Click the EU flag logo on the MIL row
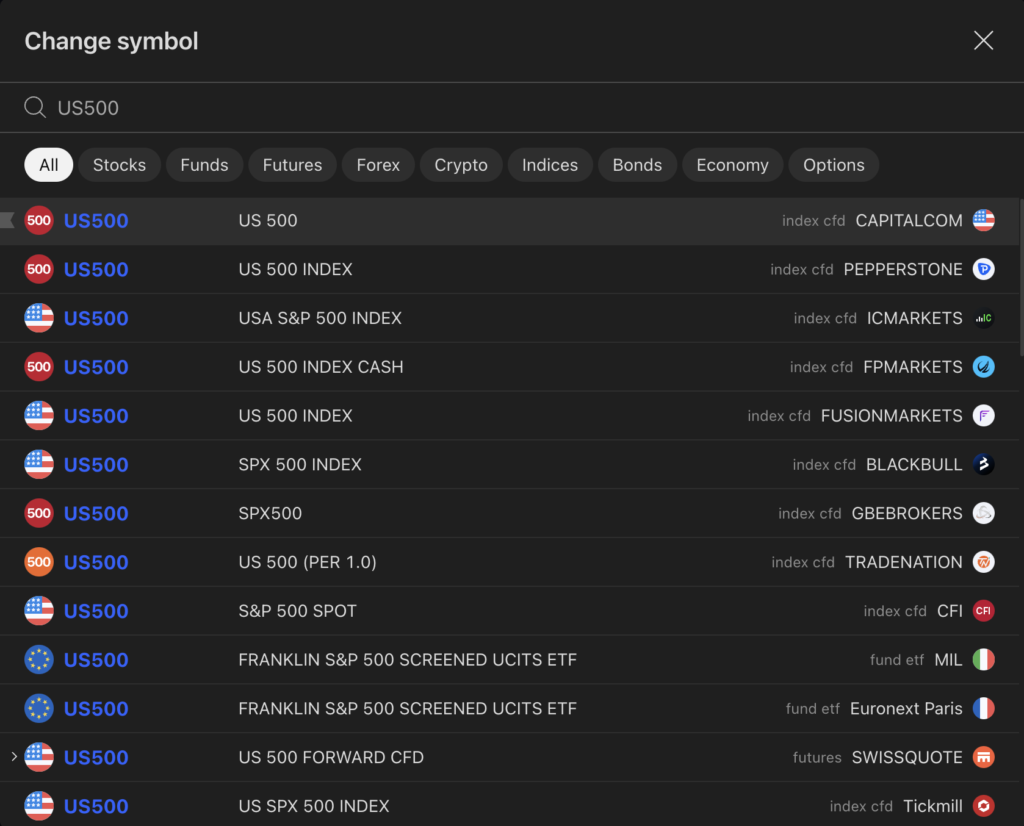Screen dimensions: 1024x826 click(39, 659)
